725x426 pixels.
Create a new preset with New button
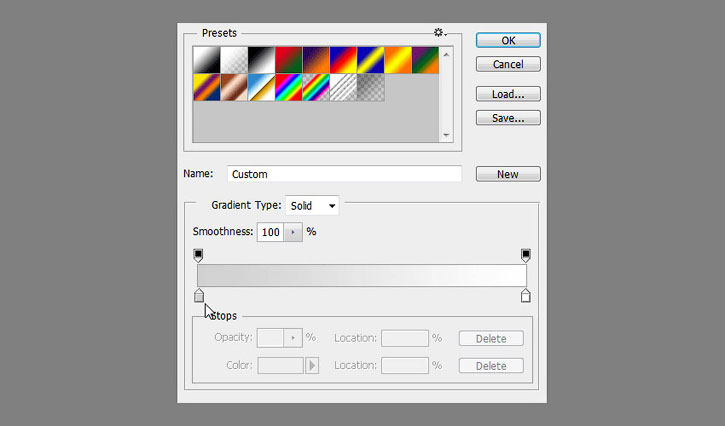coord(508,174)
